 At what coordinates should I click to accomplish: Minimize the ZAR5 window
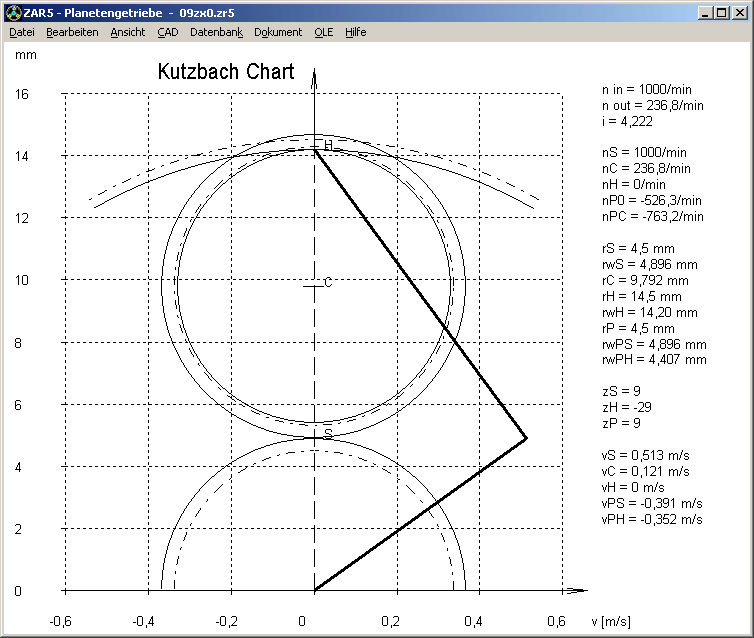click(x=707, y=12)
